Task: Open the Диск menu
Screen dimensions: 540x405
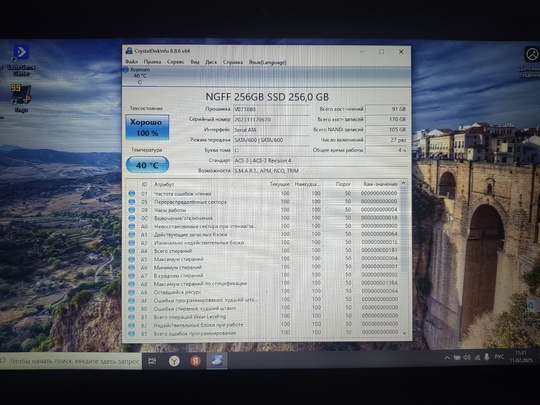Action: tap(211, 62)
